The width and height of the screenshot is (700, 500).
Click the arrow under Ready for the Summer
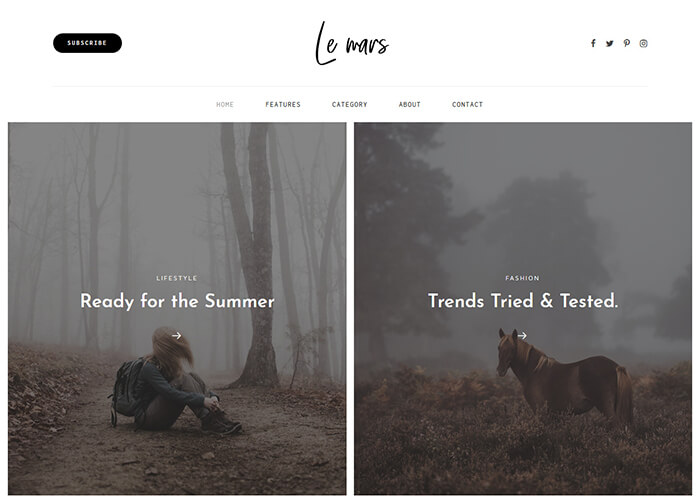(177, 335)
